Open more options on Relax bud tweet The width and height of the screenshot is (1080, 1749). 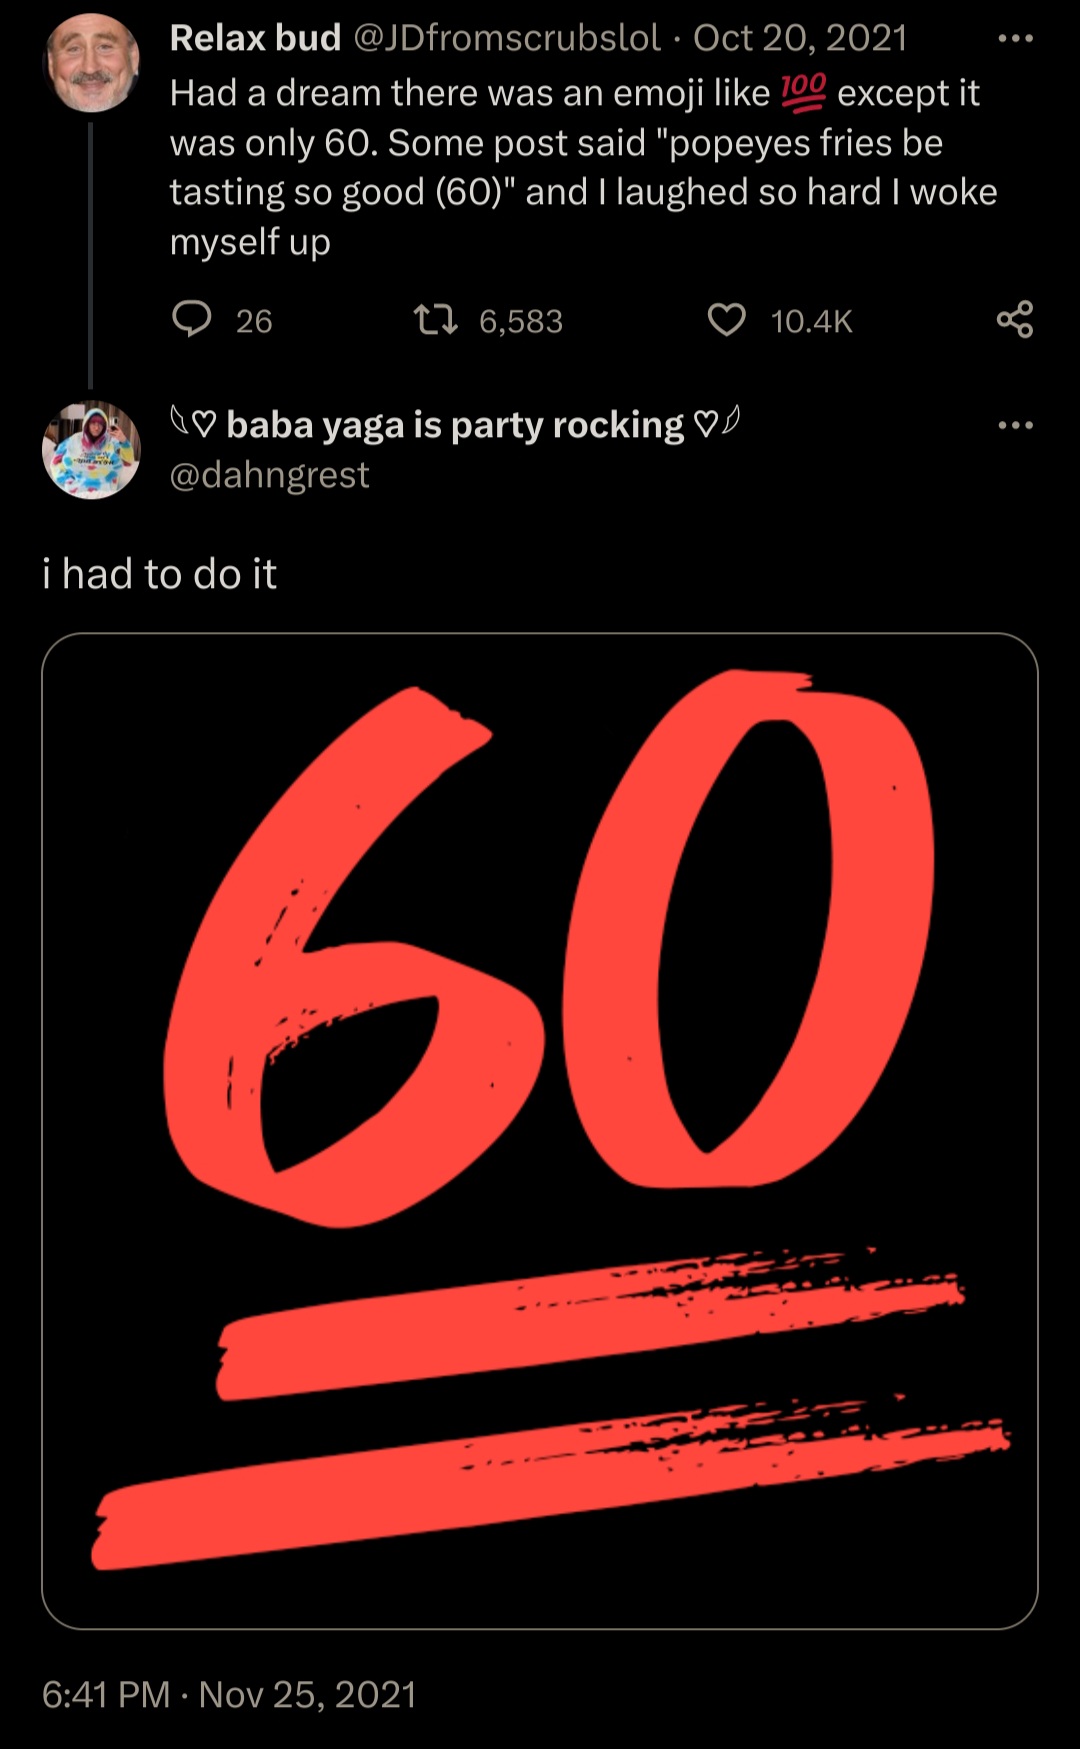click(1016, 39)
